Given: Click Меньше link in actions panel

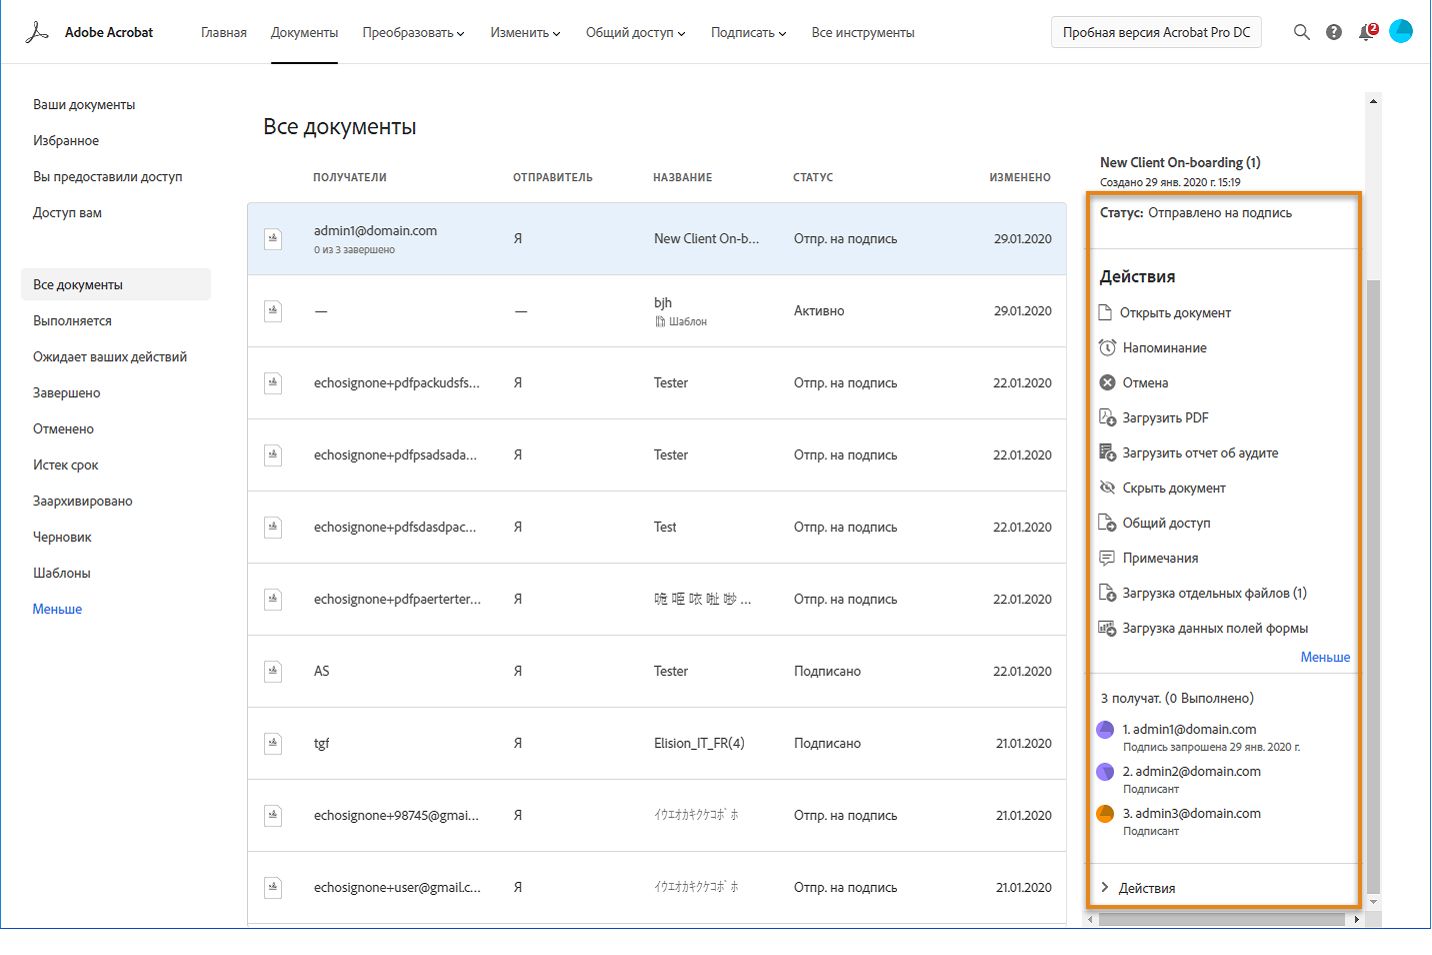Looking at the screenshot, I should pyautogui.click(x=1325, y=657).
